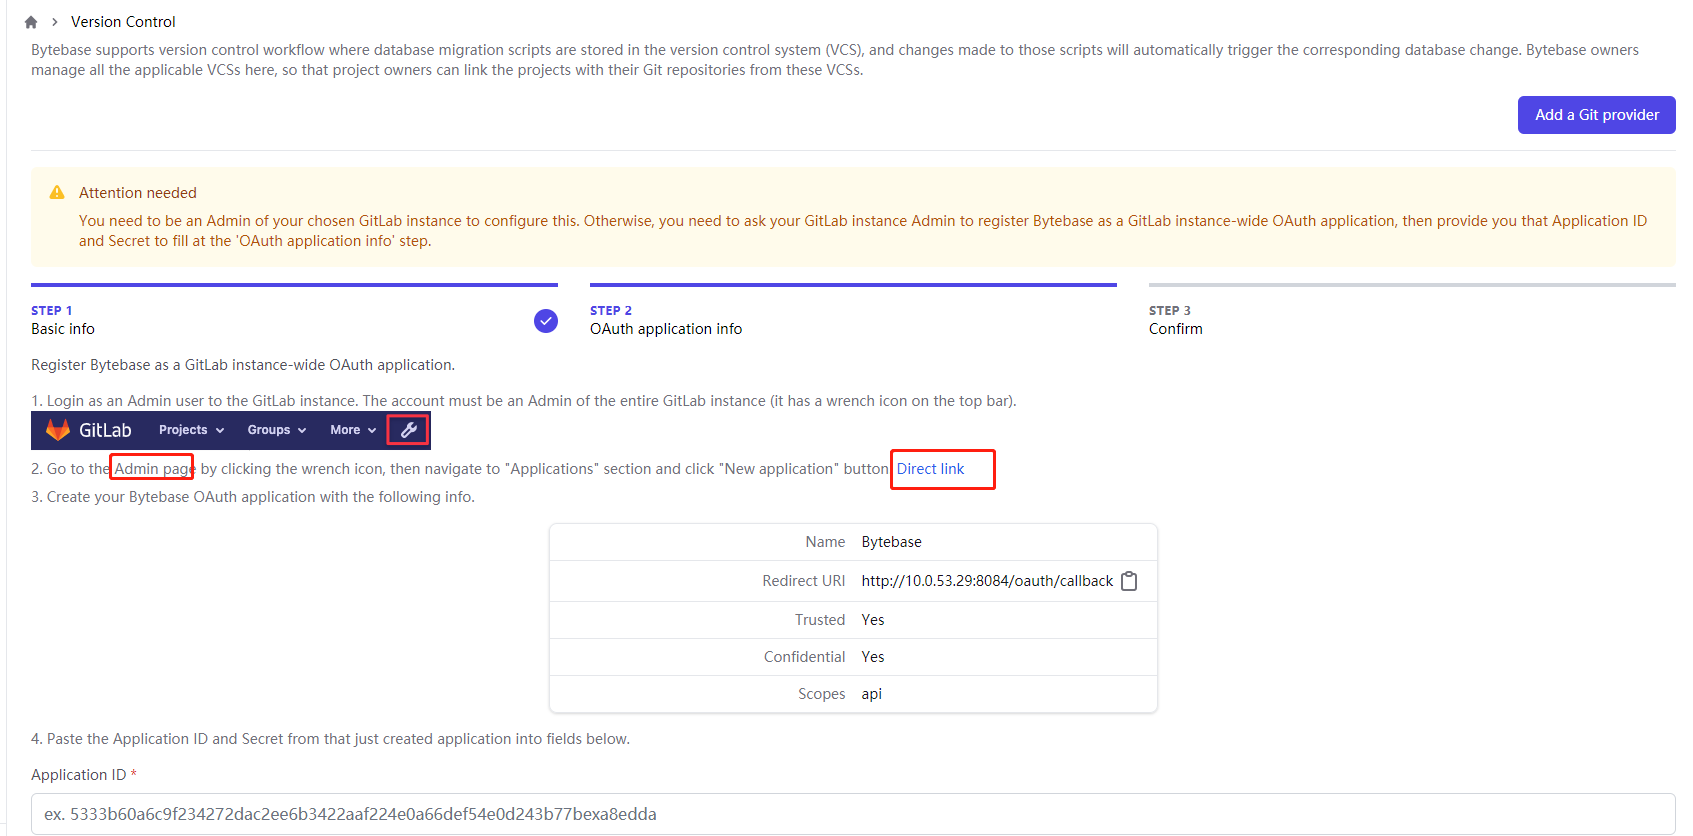The height and width of the screenshot is (836, 1693).
Task: Click 'Admin page' text in step 2
Action: tap(154, 469)
